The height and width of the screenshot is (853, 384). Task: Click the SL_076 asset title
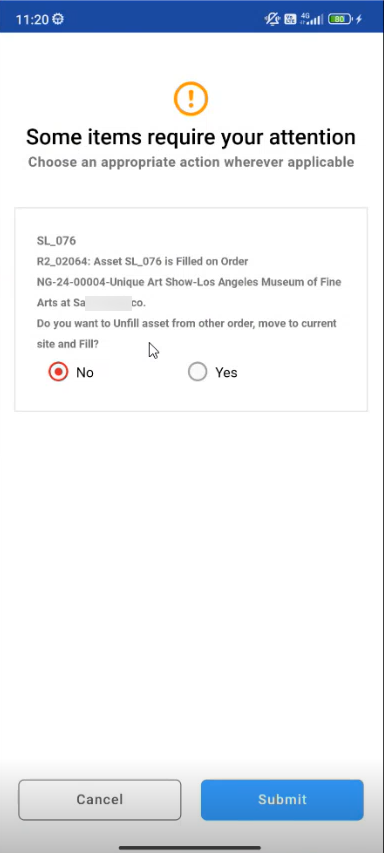(x=56, y=240)
